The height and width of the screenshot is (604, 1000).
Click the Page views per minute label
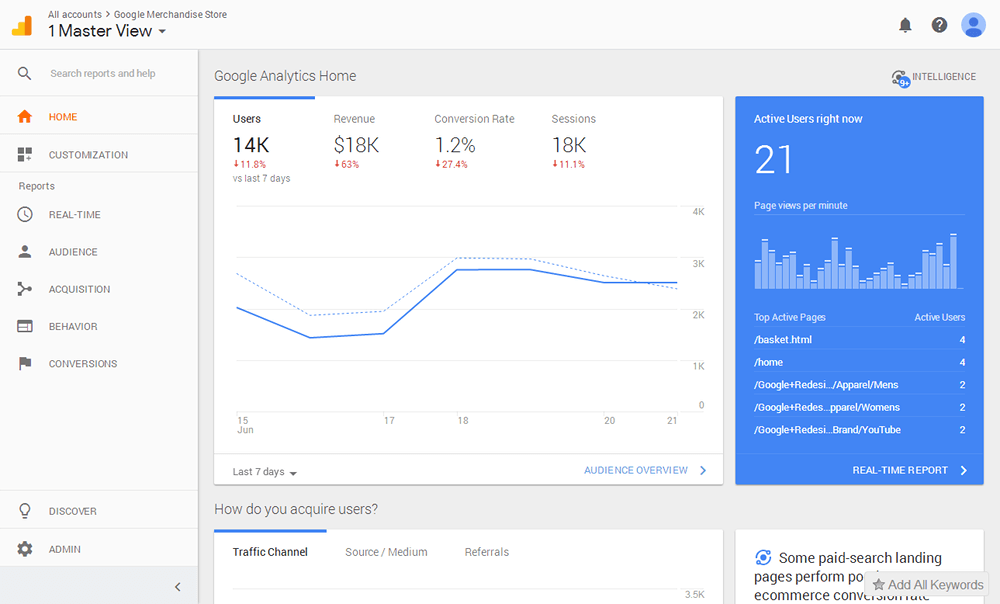coord(800,205)
